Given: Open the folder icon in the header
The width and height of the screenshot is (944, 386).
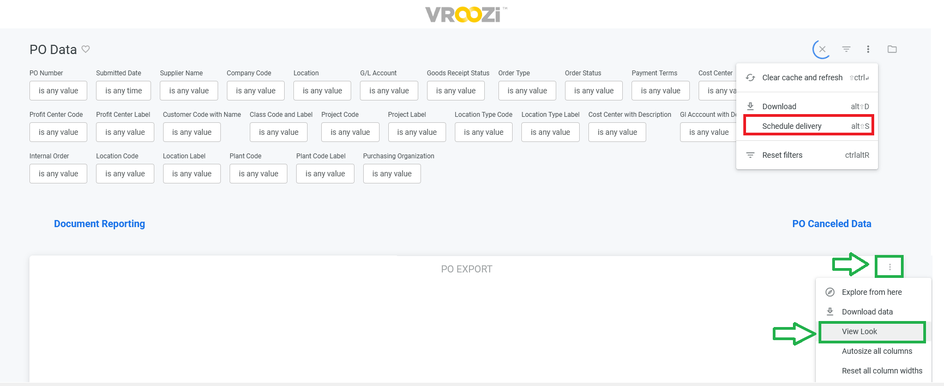Looking at the screenshot, I should [x=892, y=49].
